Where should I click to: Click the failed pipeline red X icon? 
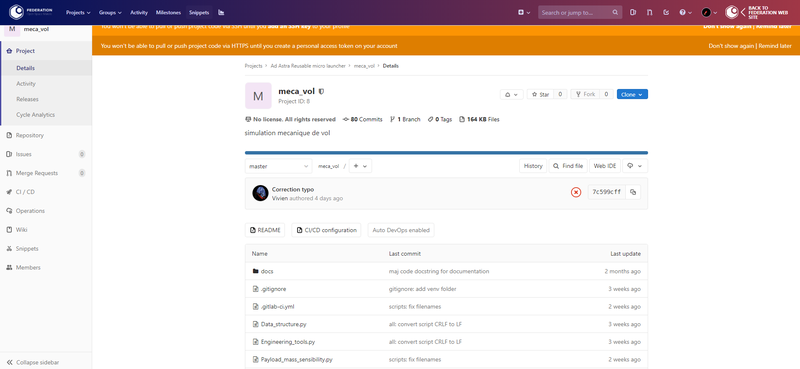coord(576,192)
